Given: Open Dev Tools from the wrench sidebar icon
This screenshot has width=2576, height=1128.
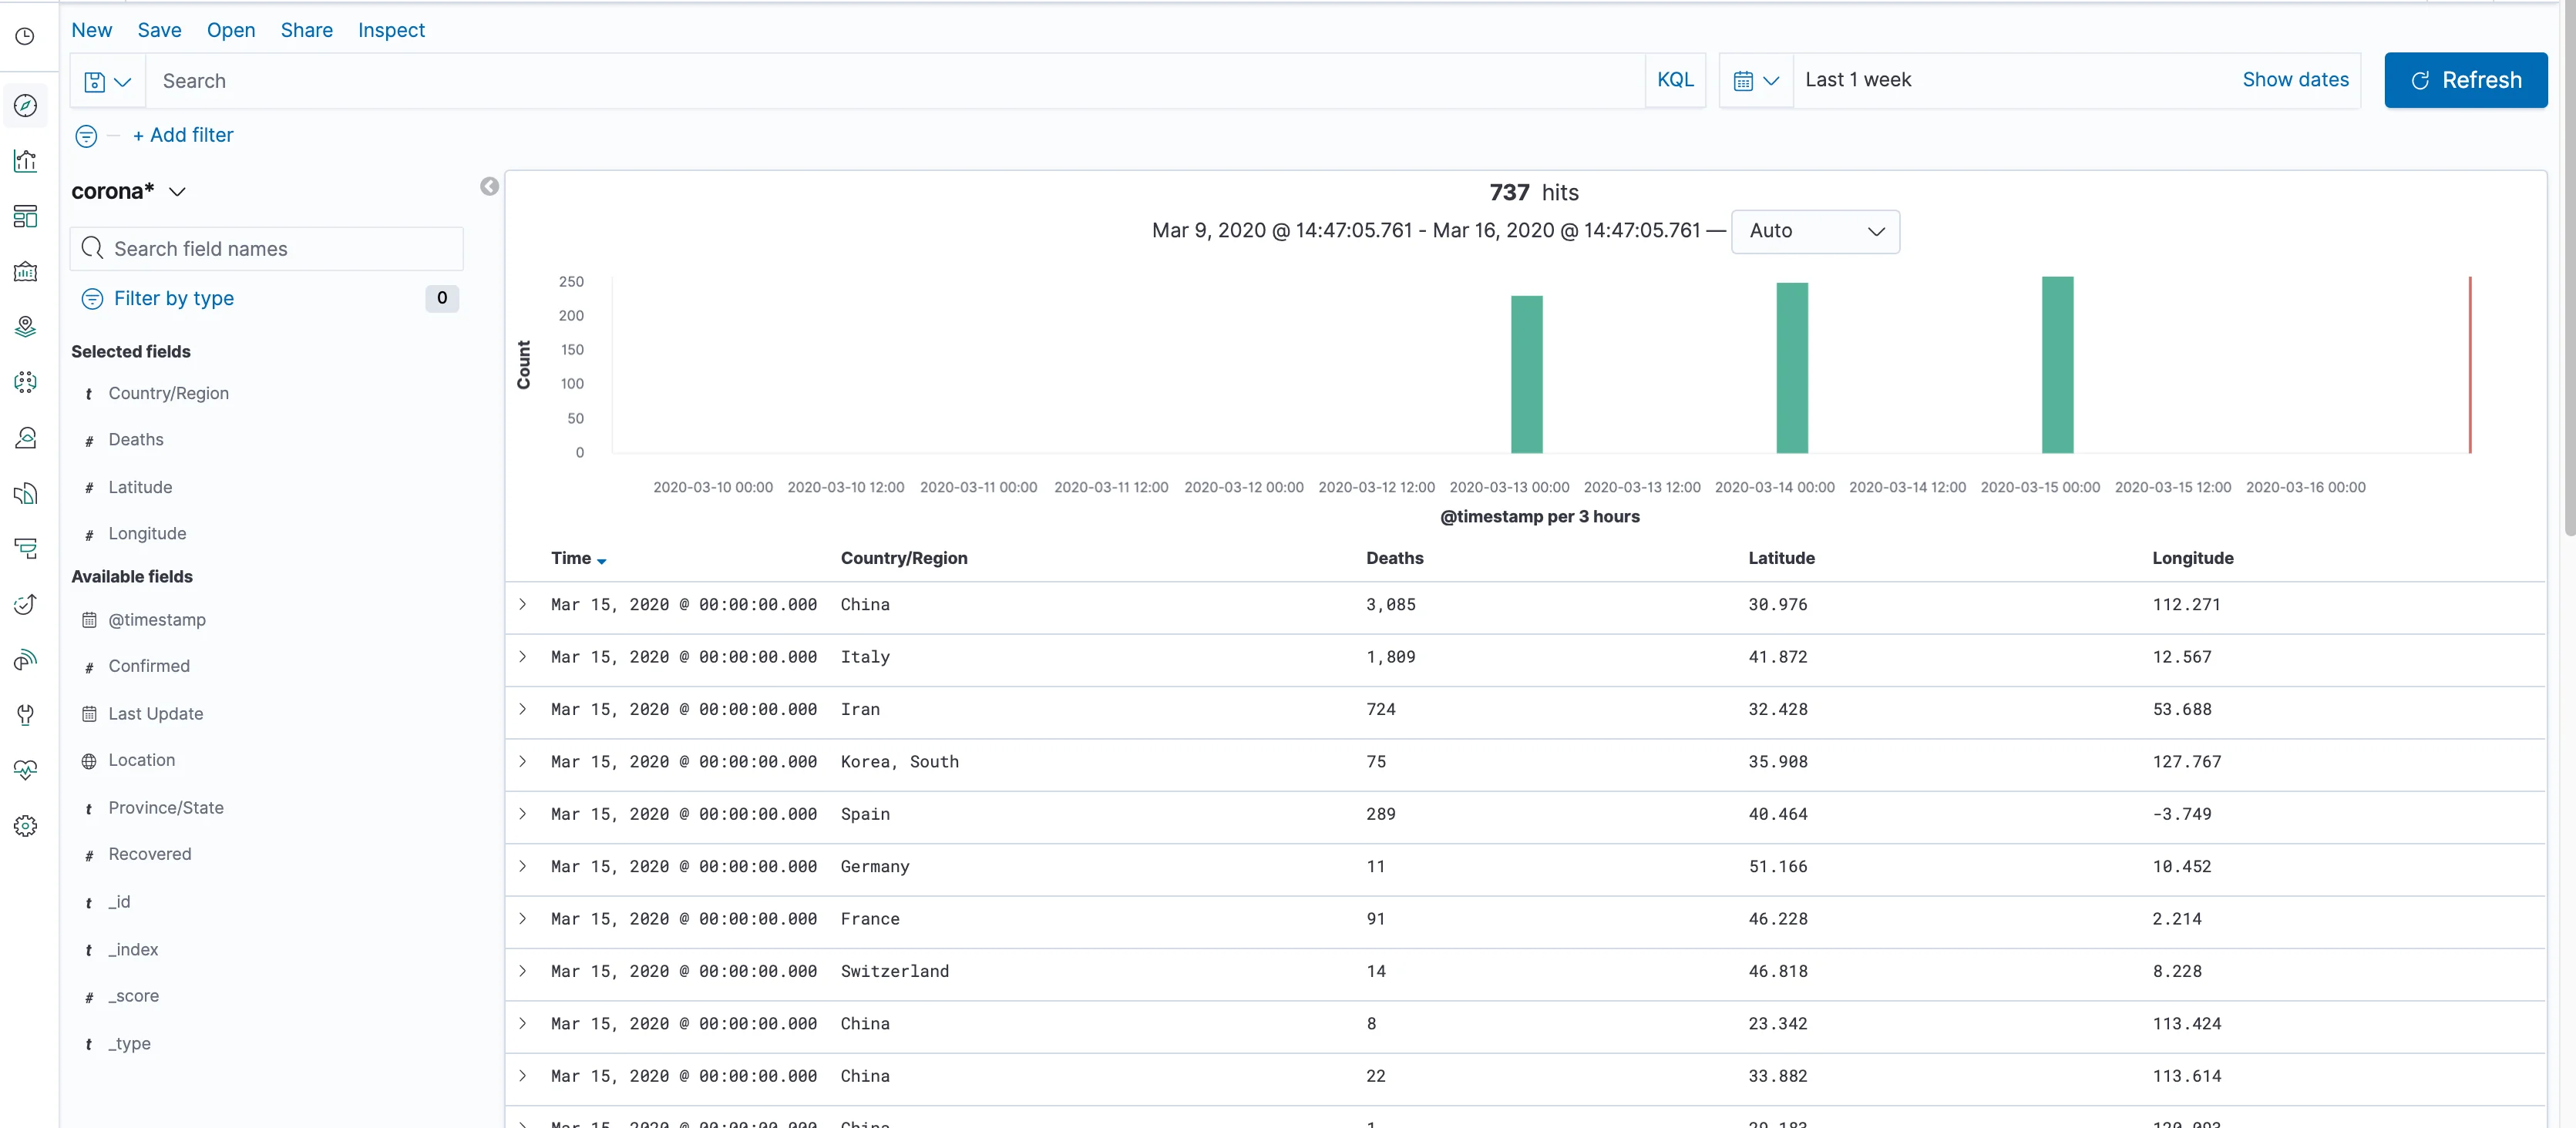Looking at the screenshot, I should (x=26, y=714).
